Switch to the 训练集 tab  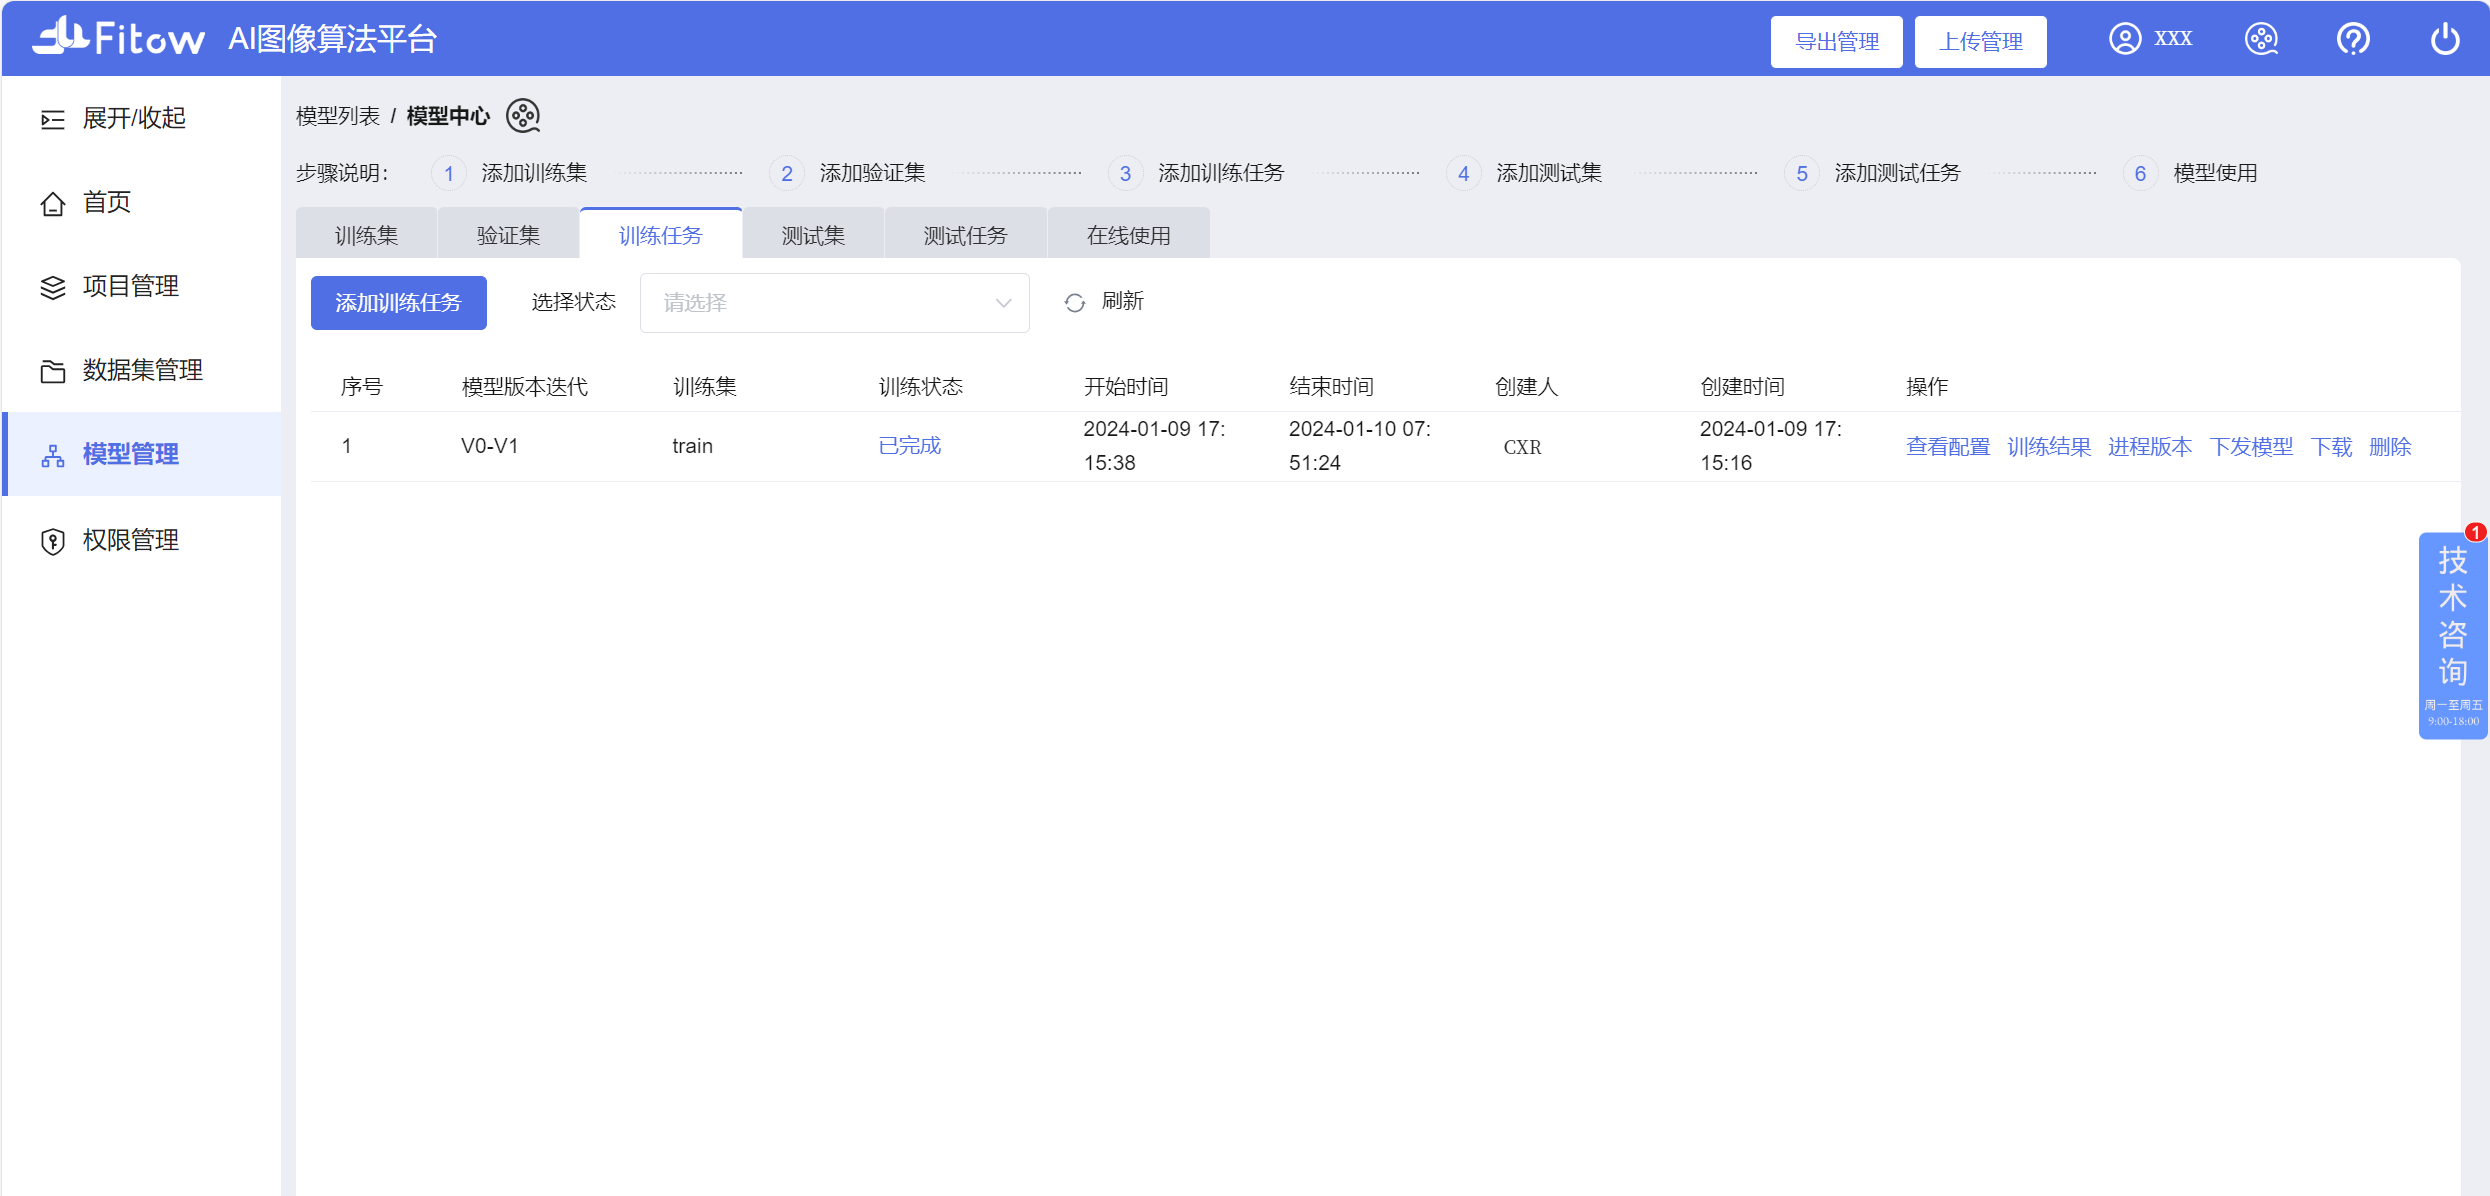click(x=366, y=235)
